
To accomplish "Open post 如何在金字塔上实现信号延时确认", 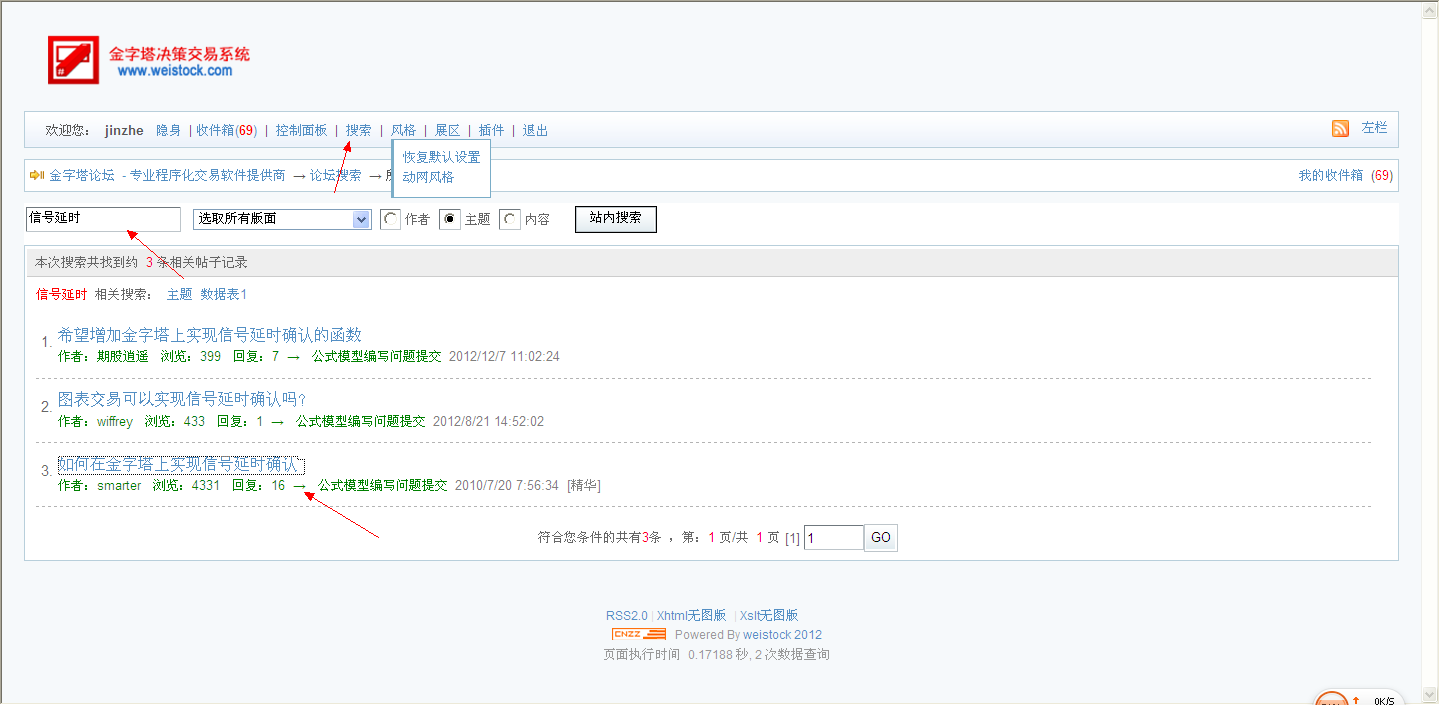I will 178,464.
